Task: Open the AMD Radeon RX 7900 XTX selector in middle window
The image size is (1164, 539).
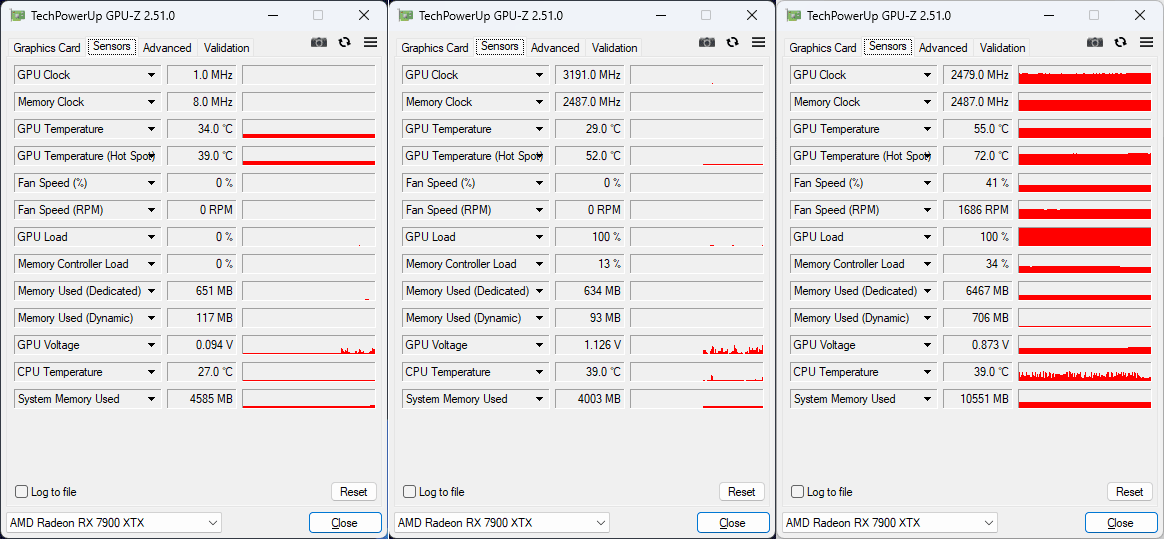Action: pyautogui.click(x=503, y=523)
